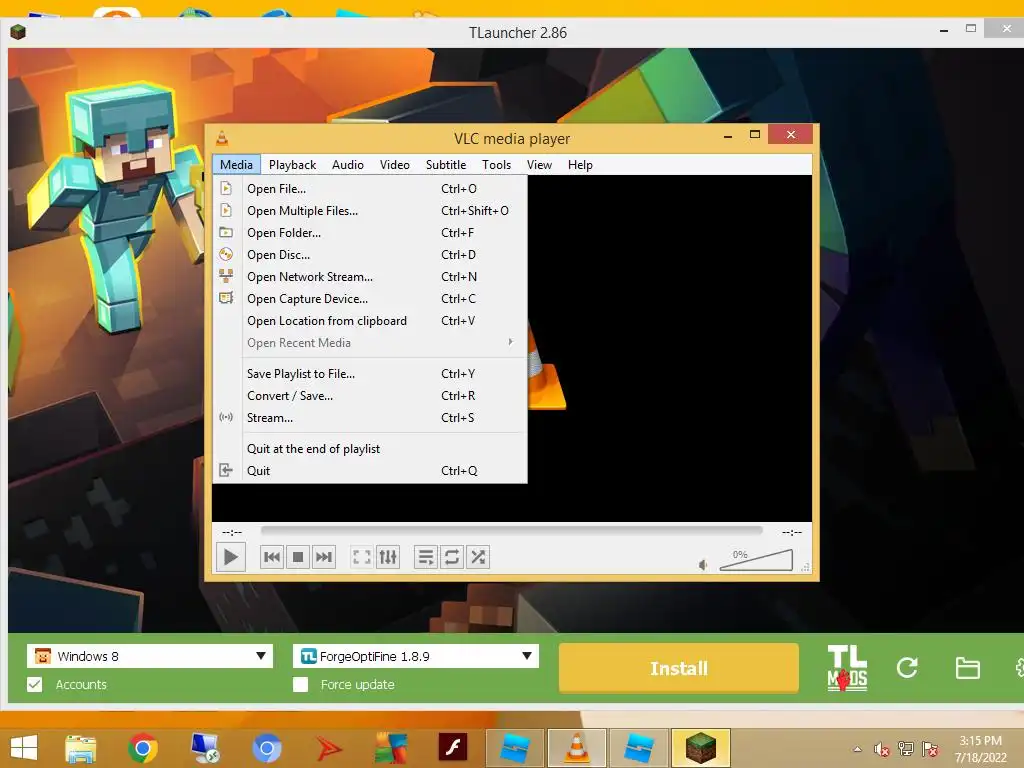Click the Install button in TLauncher
Viewport: 1024px width, 768px height.
pyautogui.click(x=679, y=668)
